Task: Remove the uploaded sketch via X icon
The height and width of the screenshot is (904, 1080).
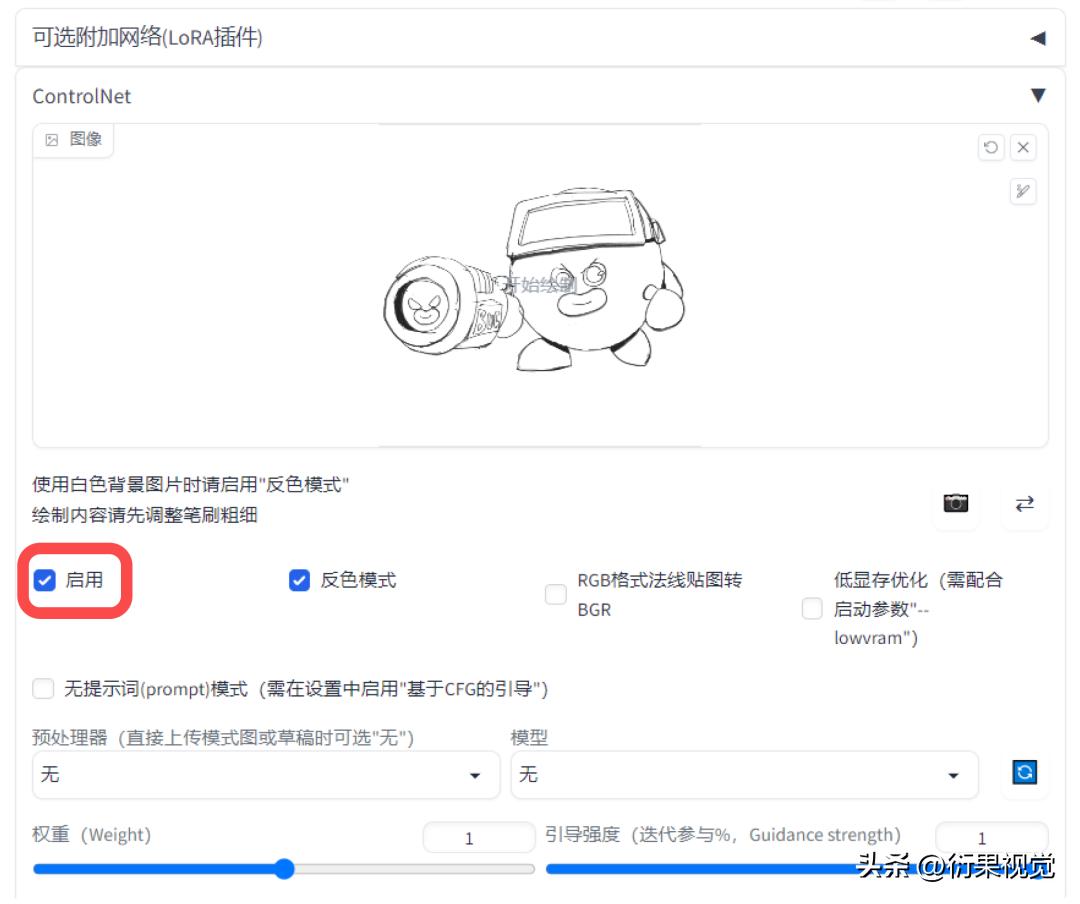Action: [x=1023, y=148]
